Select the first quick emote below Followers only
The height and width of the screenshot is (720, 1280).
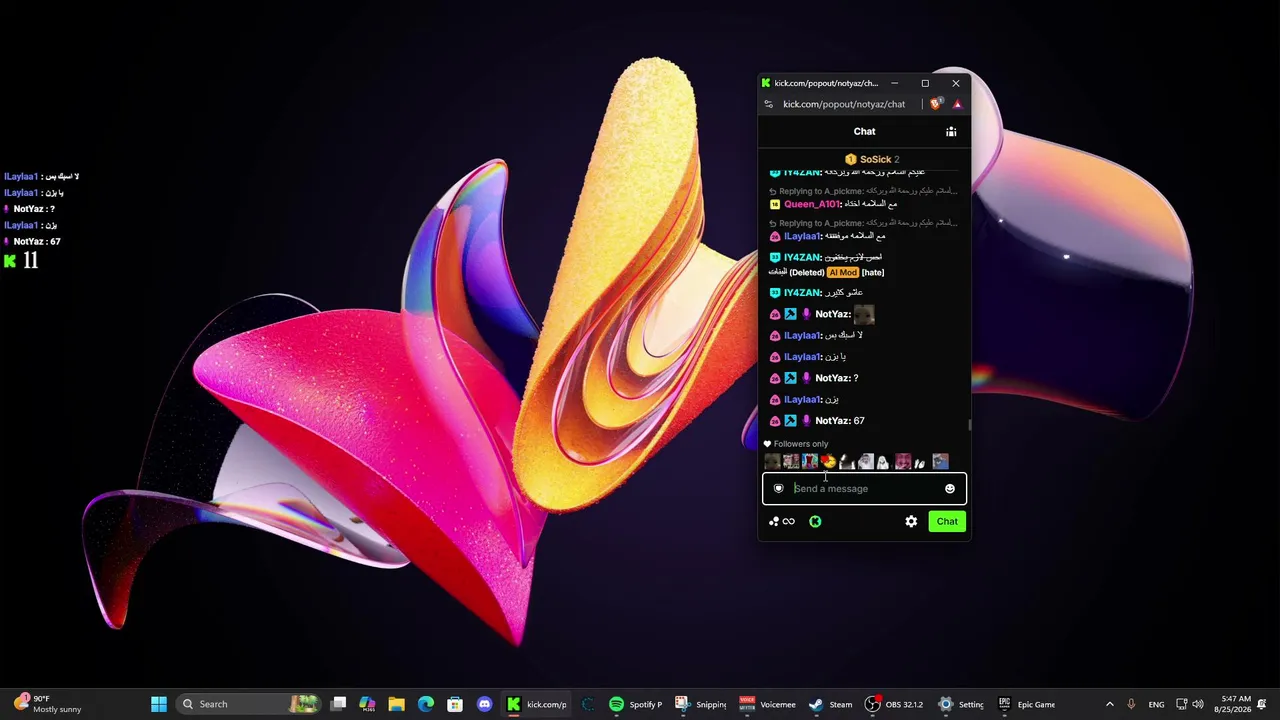[x=772, y=461]
